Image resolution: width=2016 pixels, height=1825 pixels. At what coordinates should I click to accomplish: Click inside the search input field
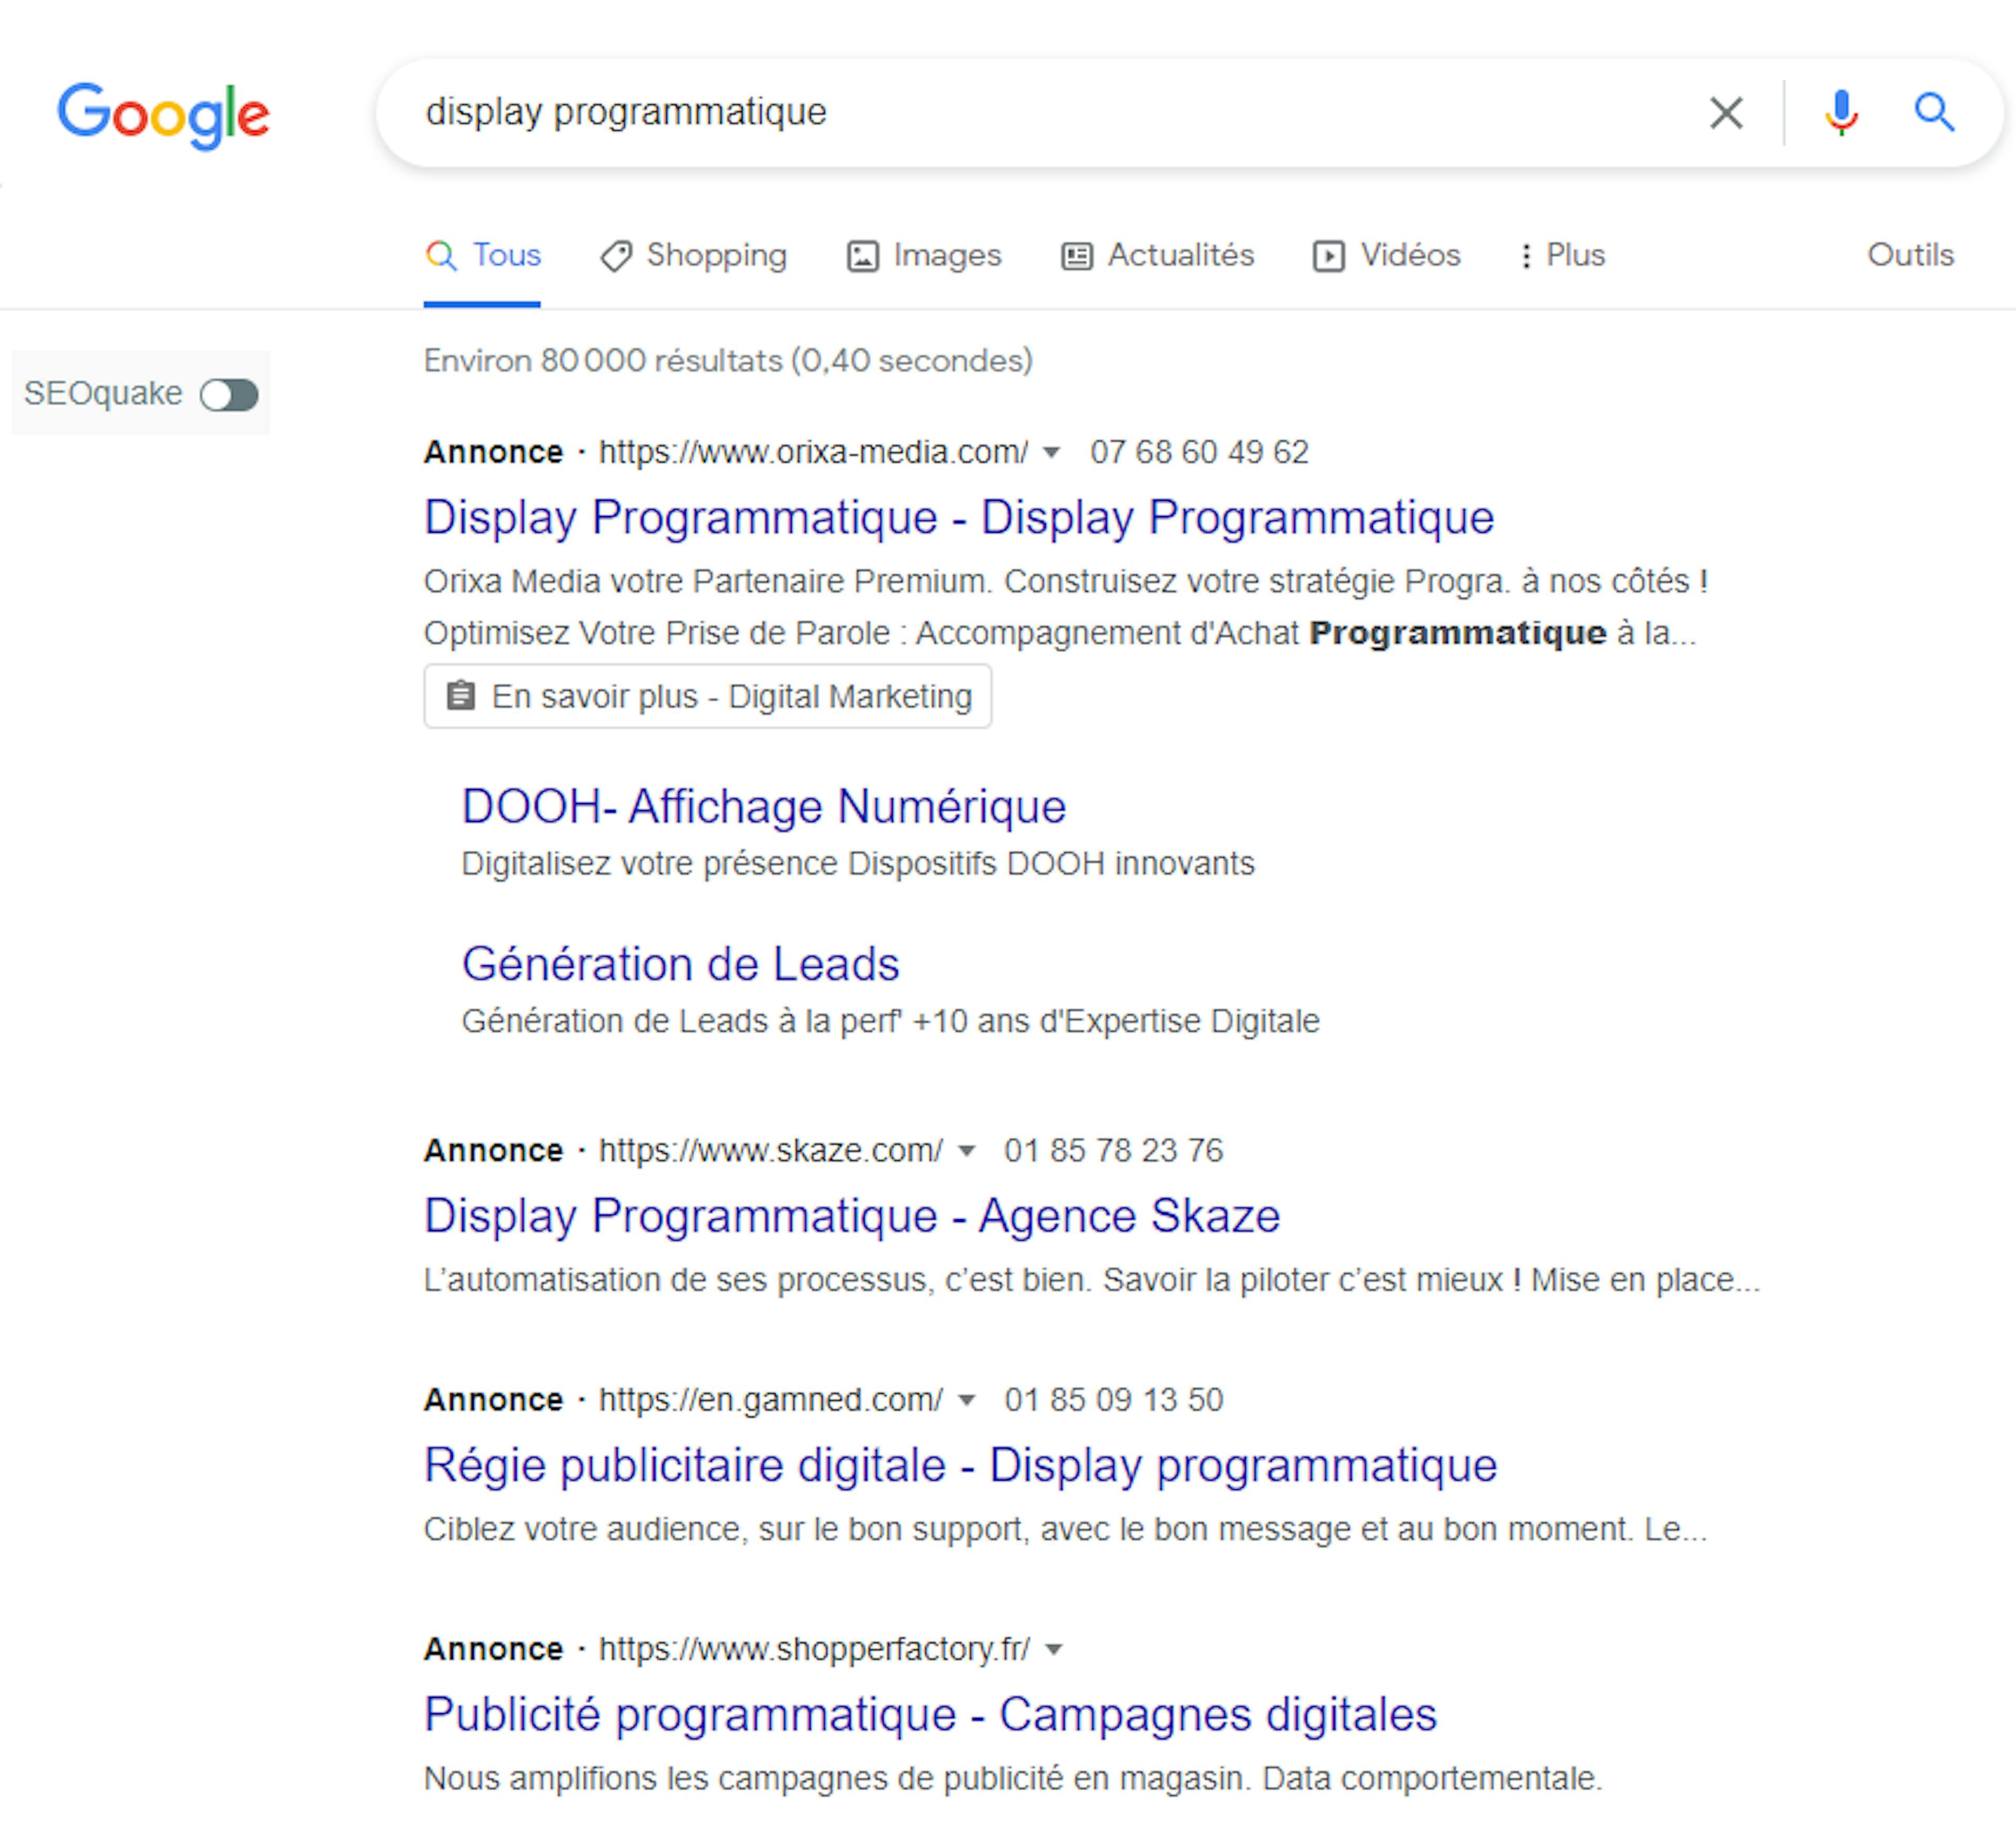coord(900,112)
